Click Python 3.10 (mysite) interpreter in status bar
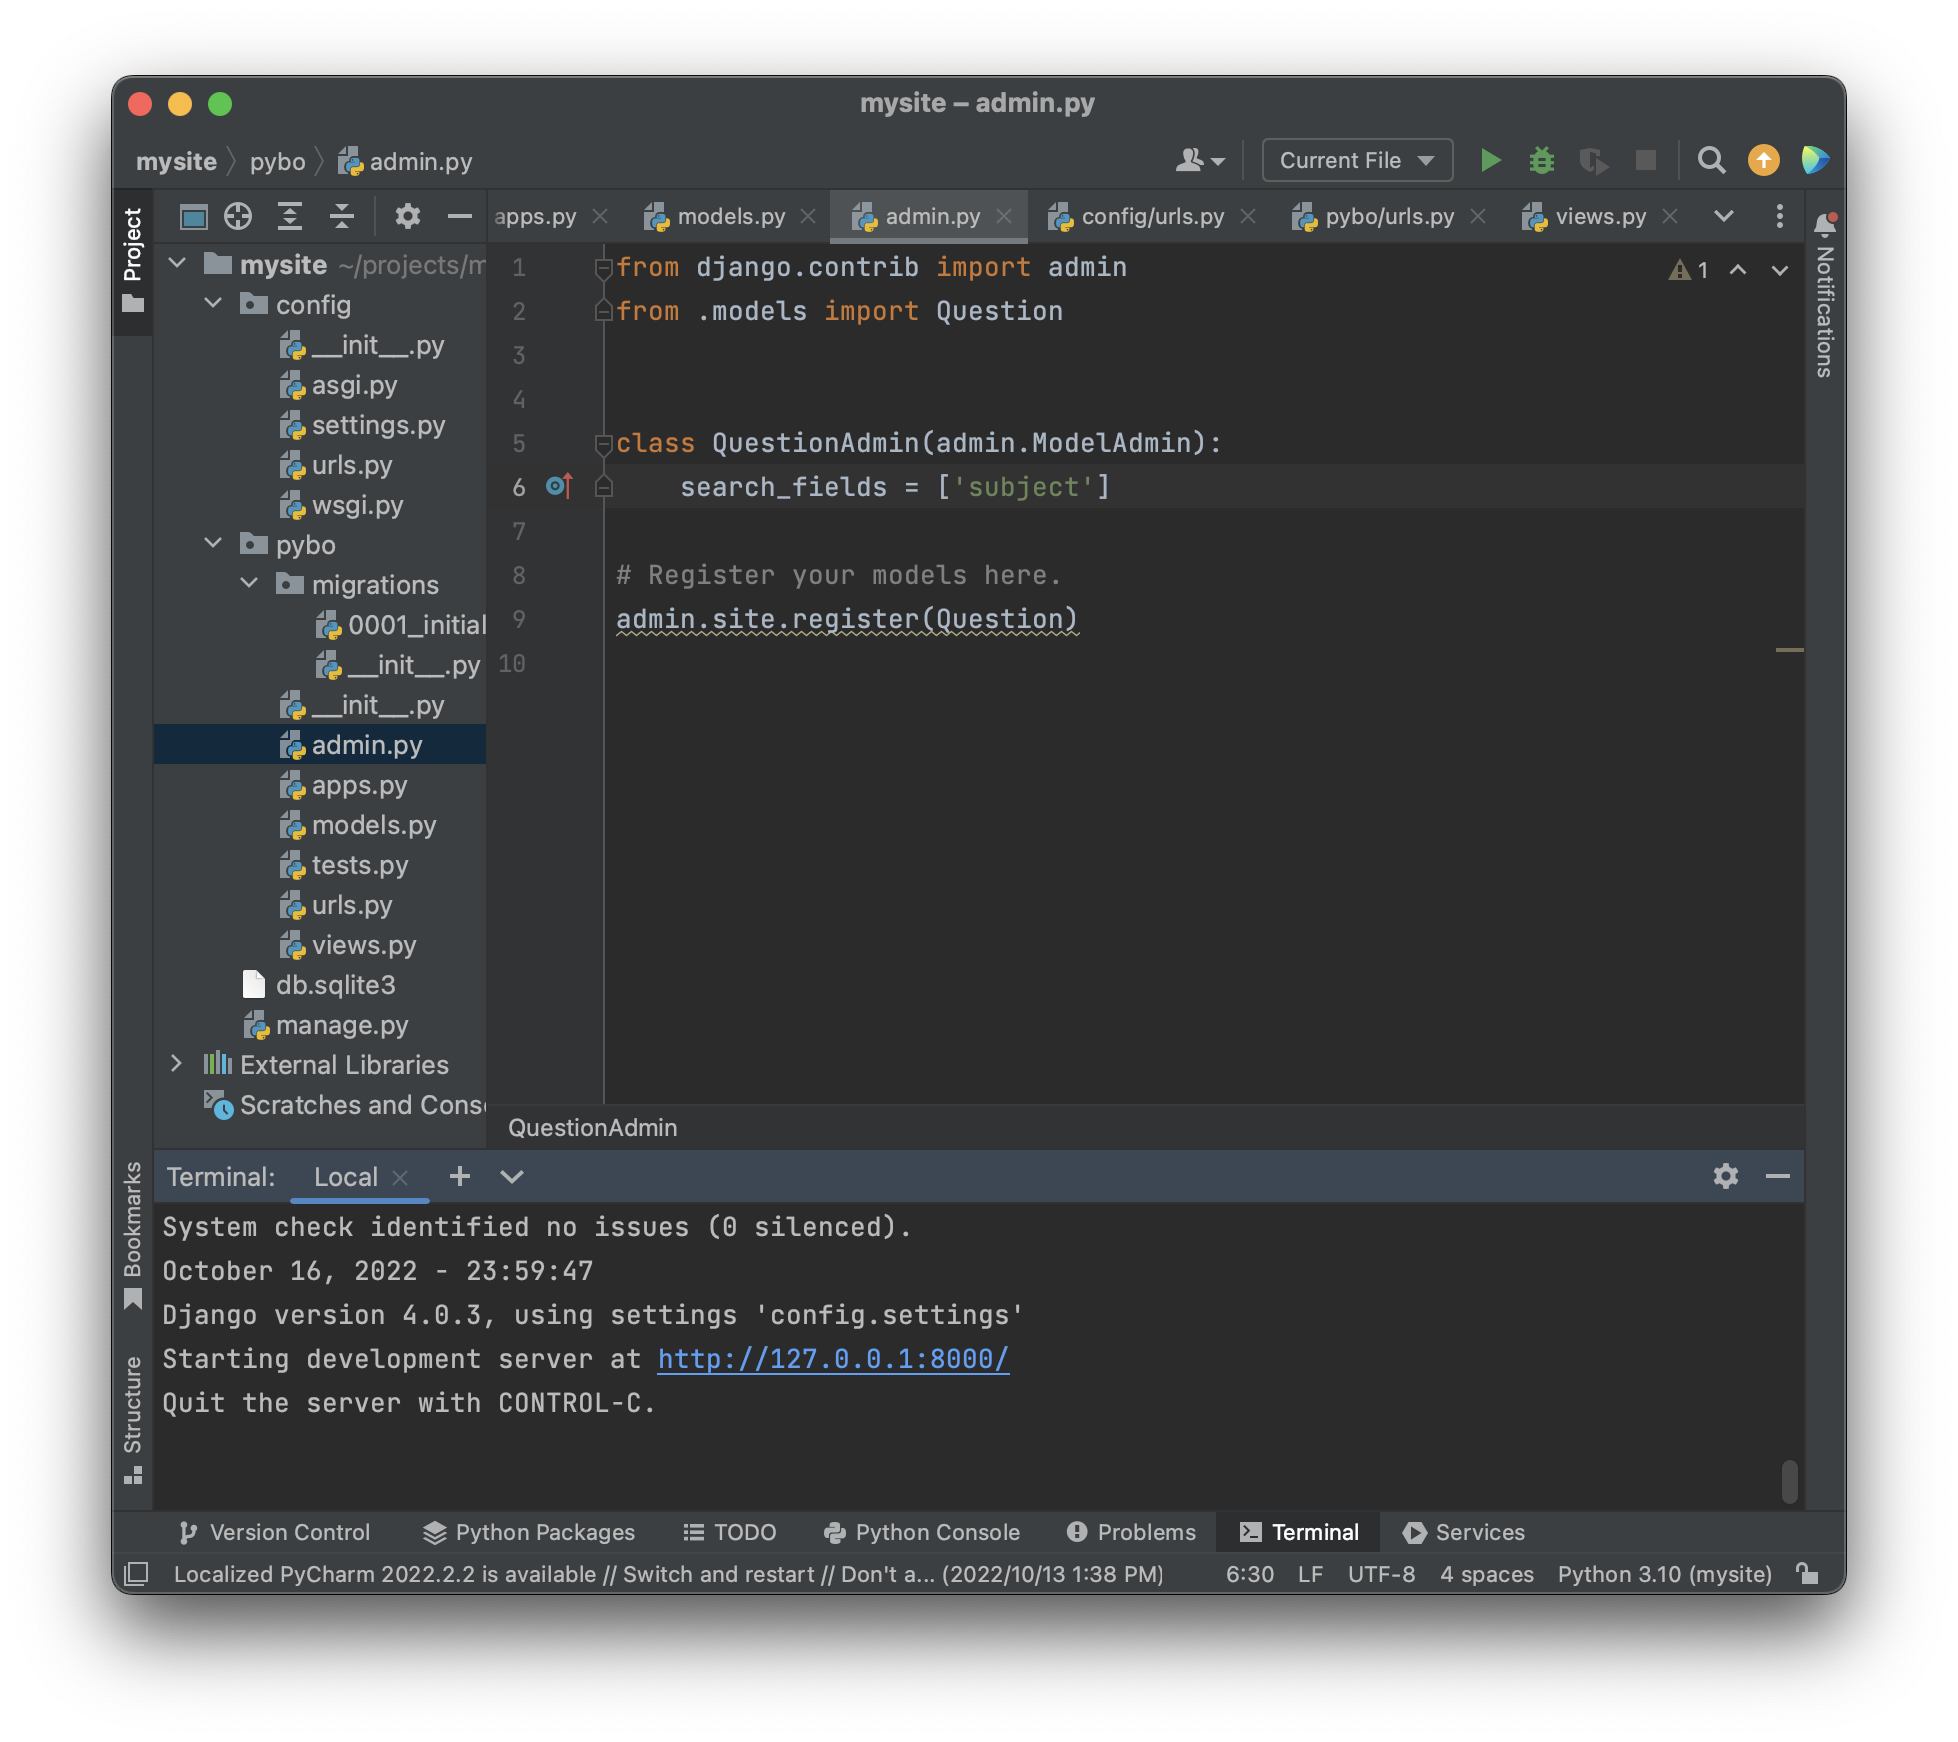Image resolution: width=1958 pixels, height=1742 pixels. click(x=1664, y=1574)
